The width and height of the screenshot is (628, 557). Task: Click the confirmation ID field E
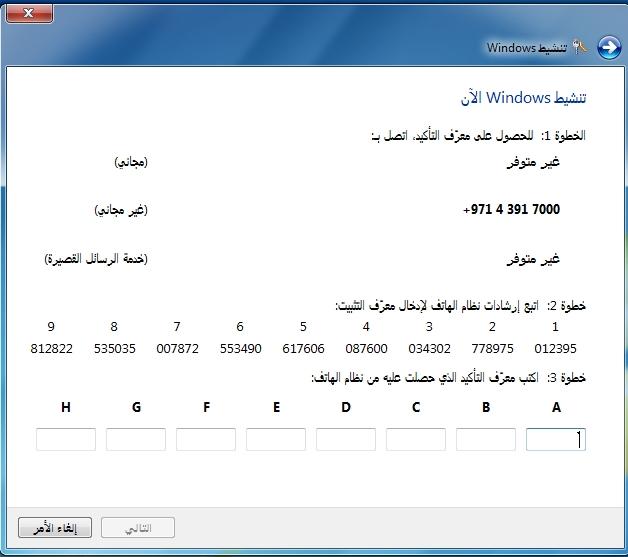coord(276,439)
